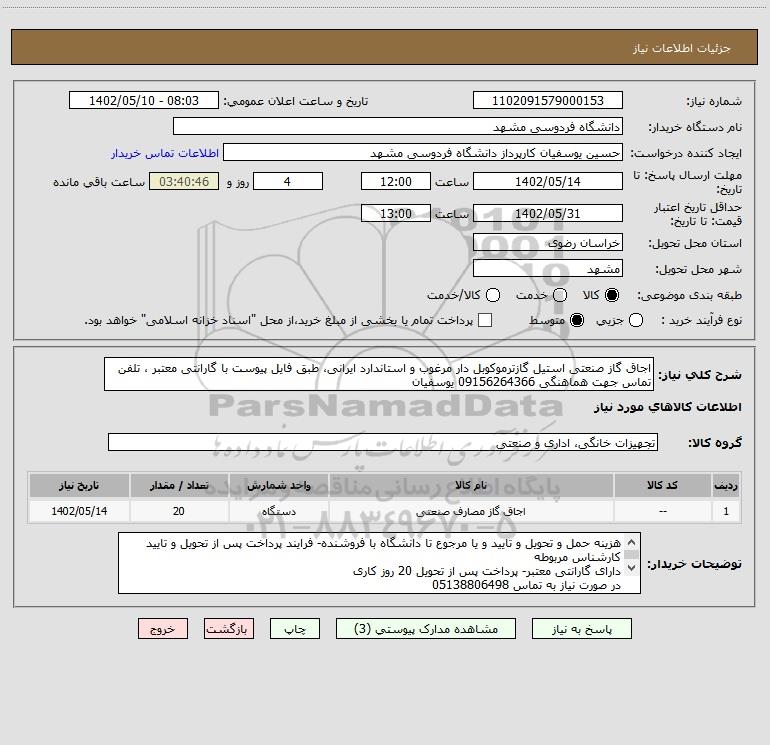Choose the متوسط purchase type radio
This screenshot has width=770, height=745.
577,320
